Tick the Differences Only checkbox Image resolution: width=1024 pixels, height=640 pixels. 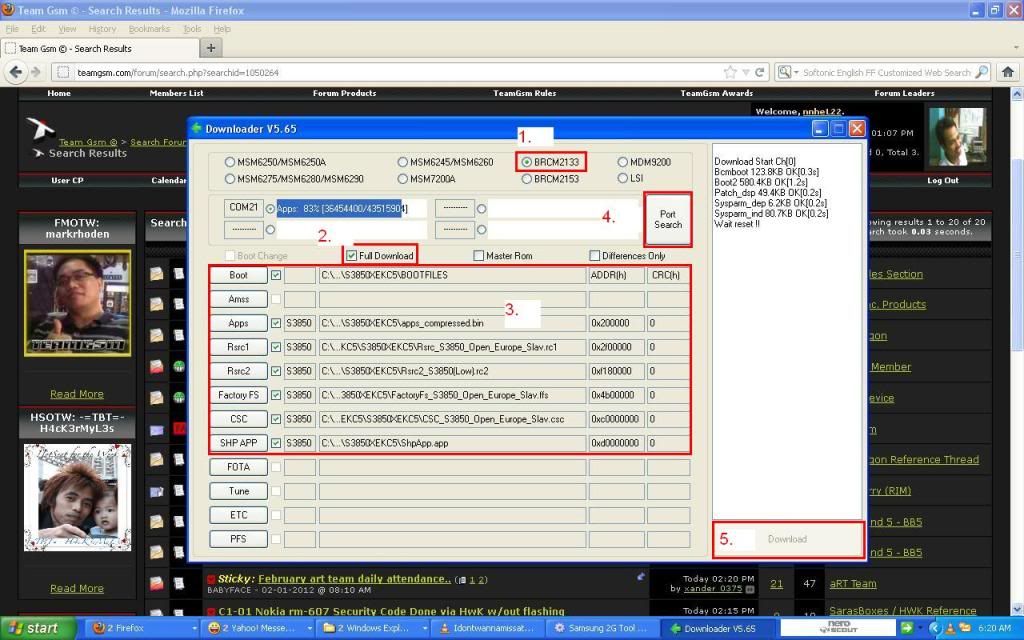[x=594, y=255]
